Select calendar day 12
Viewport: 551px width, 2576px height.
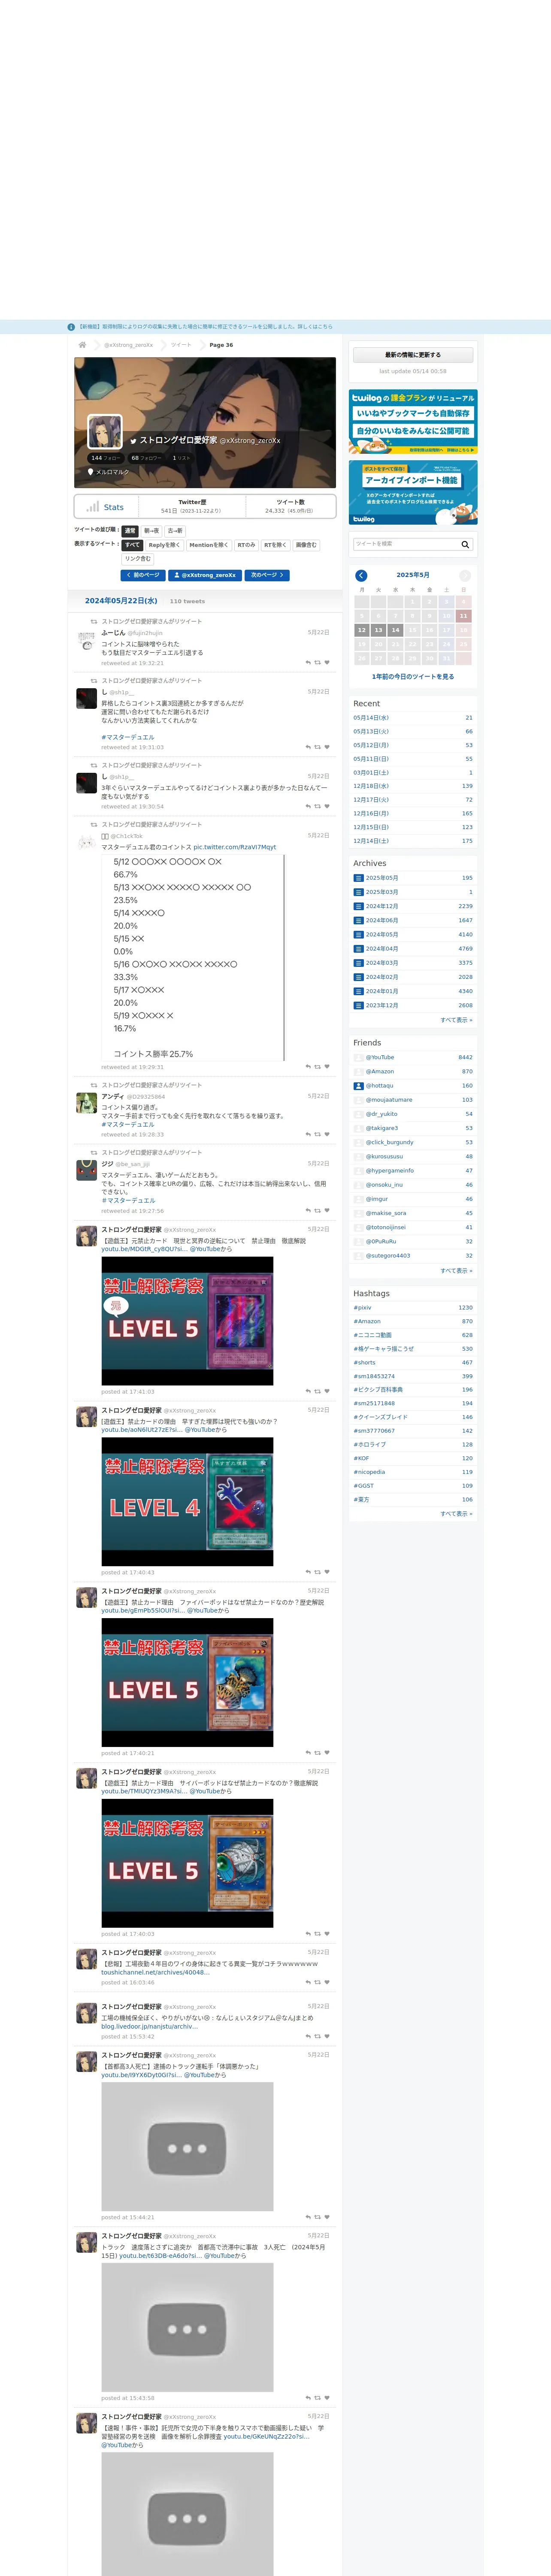click(x=362, y=630)
